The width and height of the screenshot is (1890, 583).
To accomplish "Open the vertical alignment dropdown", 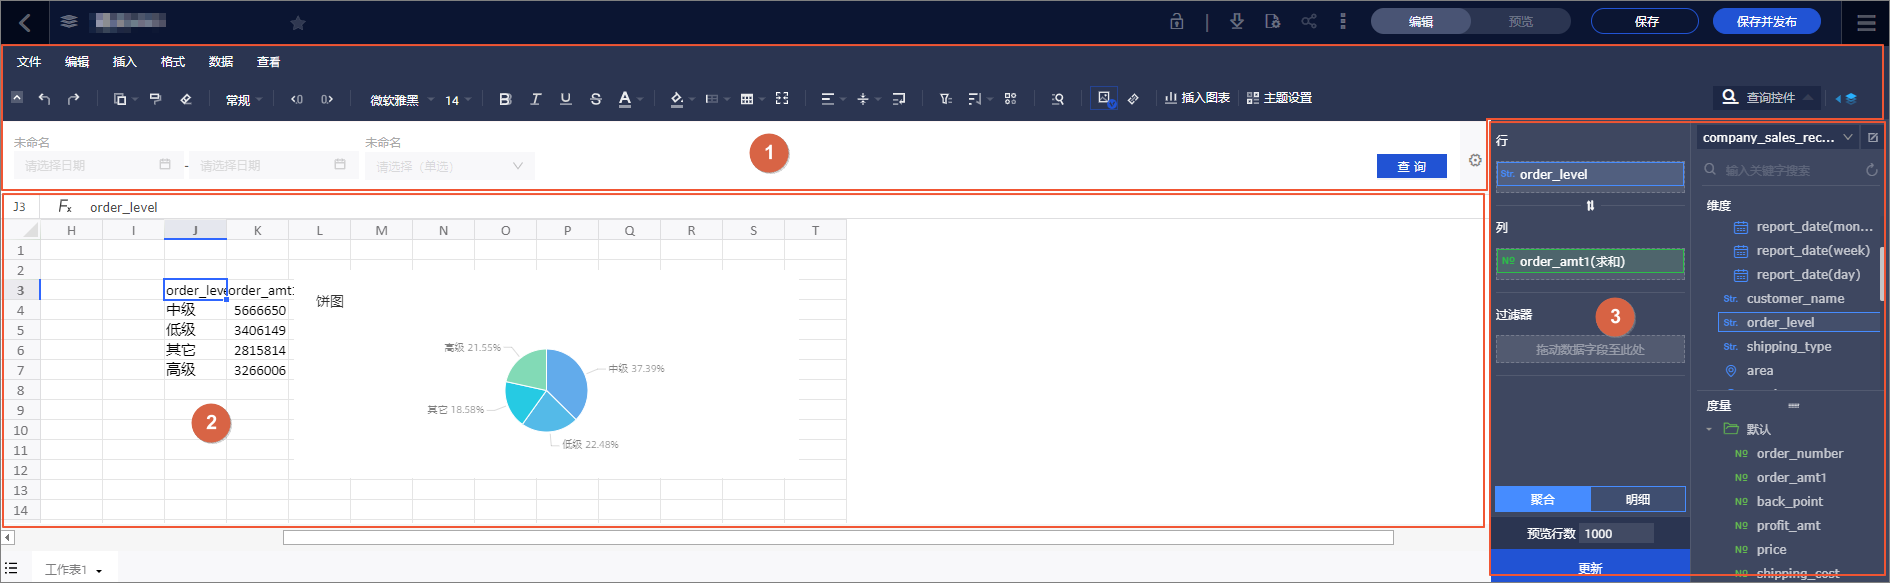I will coord(867,98).
